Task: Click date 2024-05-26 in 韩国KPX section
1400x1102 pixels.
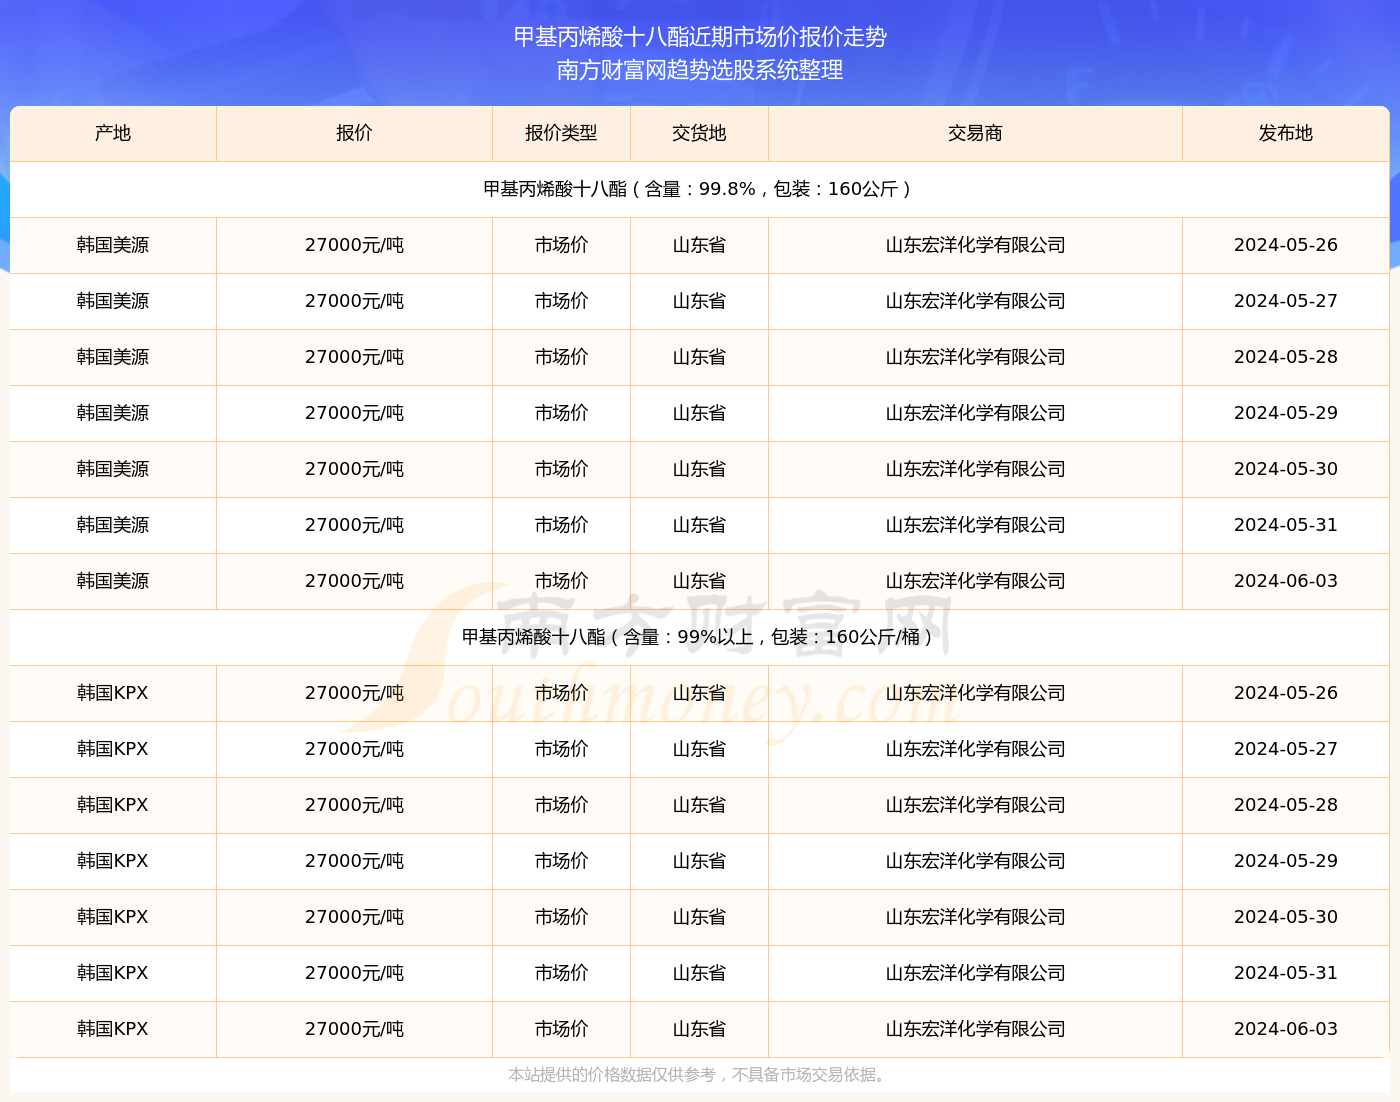Action: [1286, 693]
